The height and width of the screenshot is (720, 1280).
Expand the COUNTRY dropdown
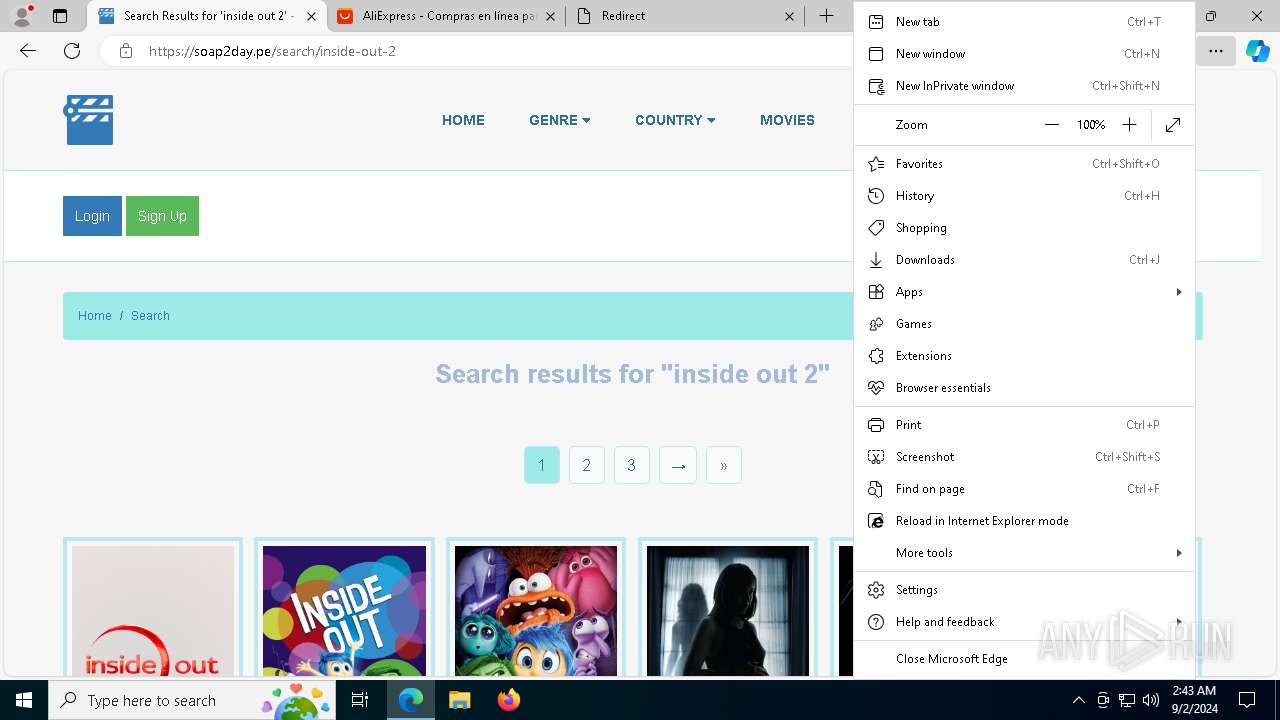pos(675,120)
